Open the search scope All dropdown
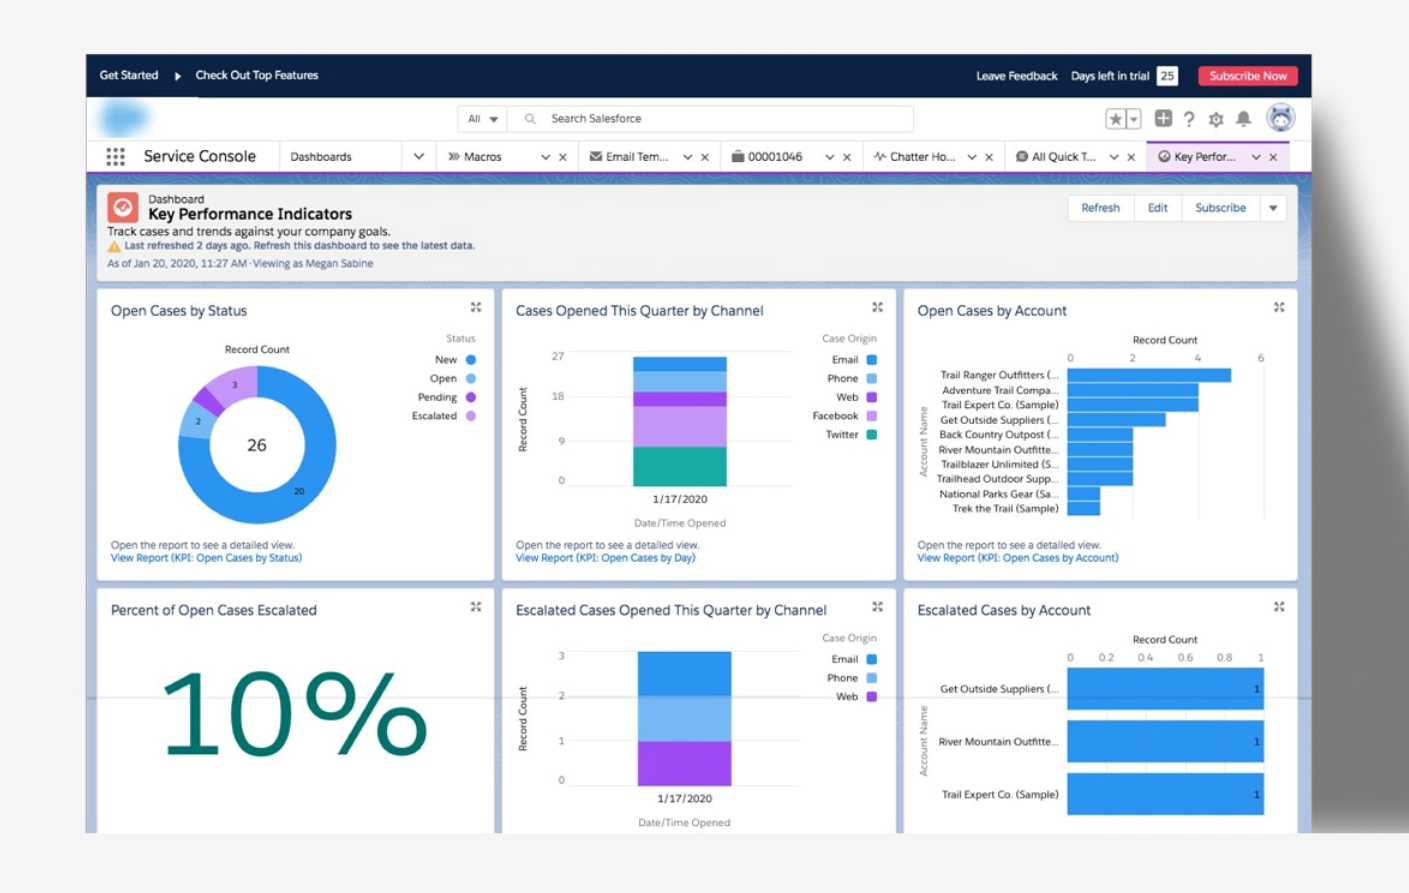The height and width of the screenshot is (893, 1409). (483, 119)
